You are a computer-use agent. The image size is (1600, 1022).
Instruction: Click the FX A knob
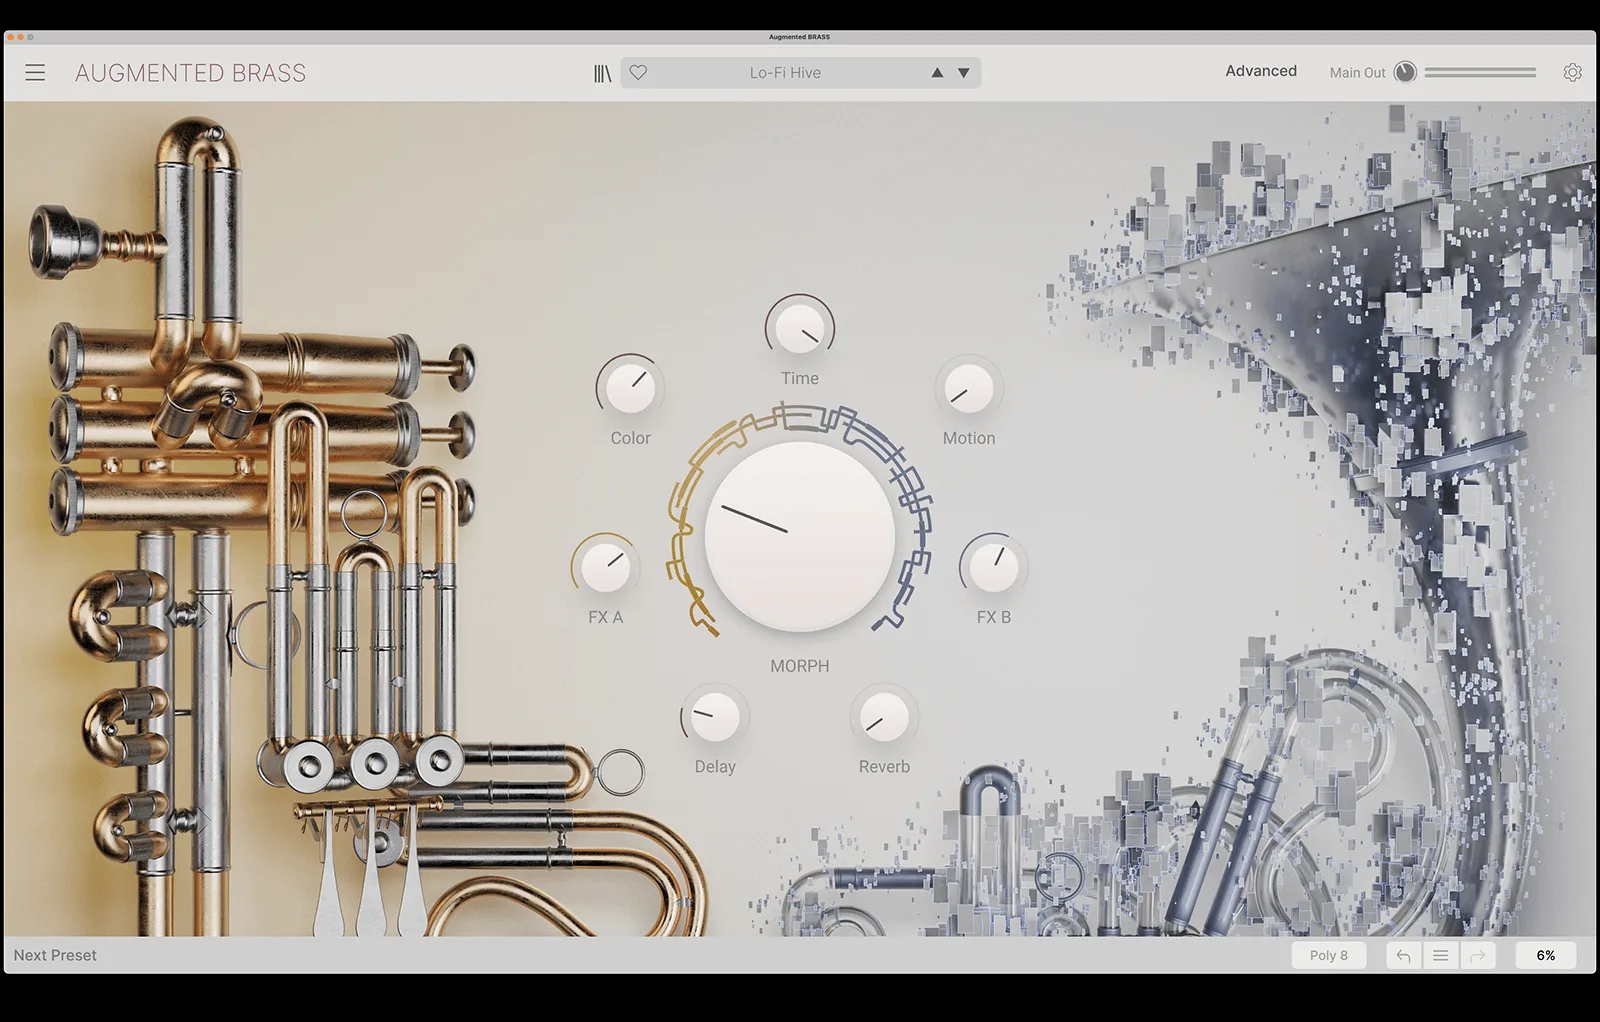pos(605,567)
